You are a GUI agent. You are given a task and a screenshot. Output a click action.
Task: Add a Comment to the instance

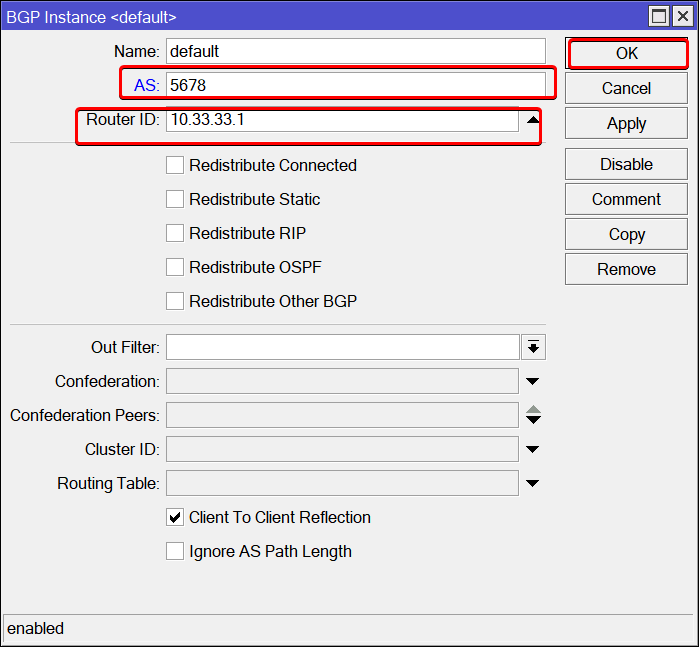(626, 199)
